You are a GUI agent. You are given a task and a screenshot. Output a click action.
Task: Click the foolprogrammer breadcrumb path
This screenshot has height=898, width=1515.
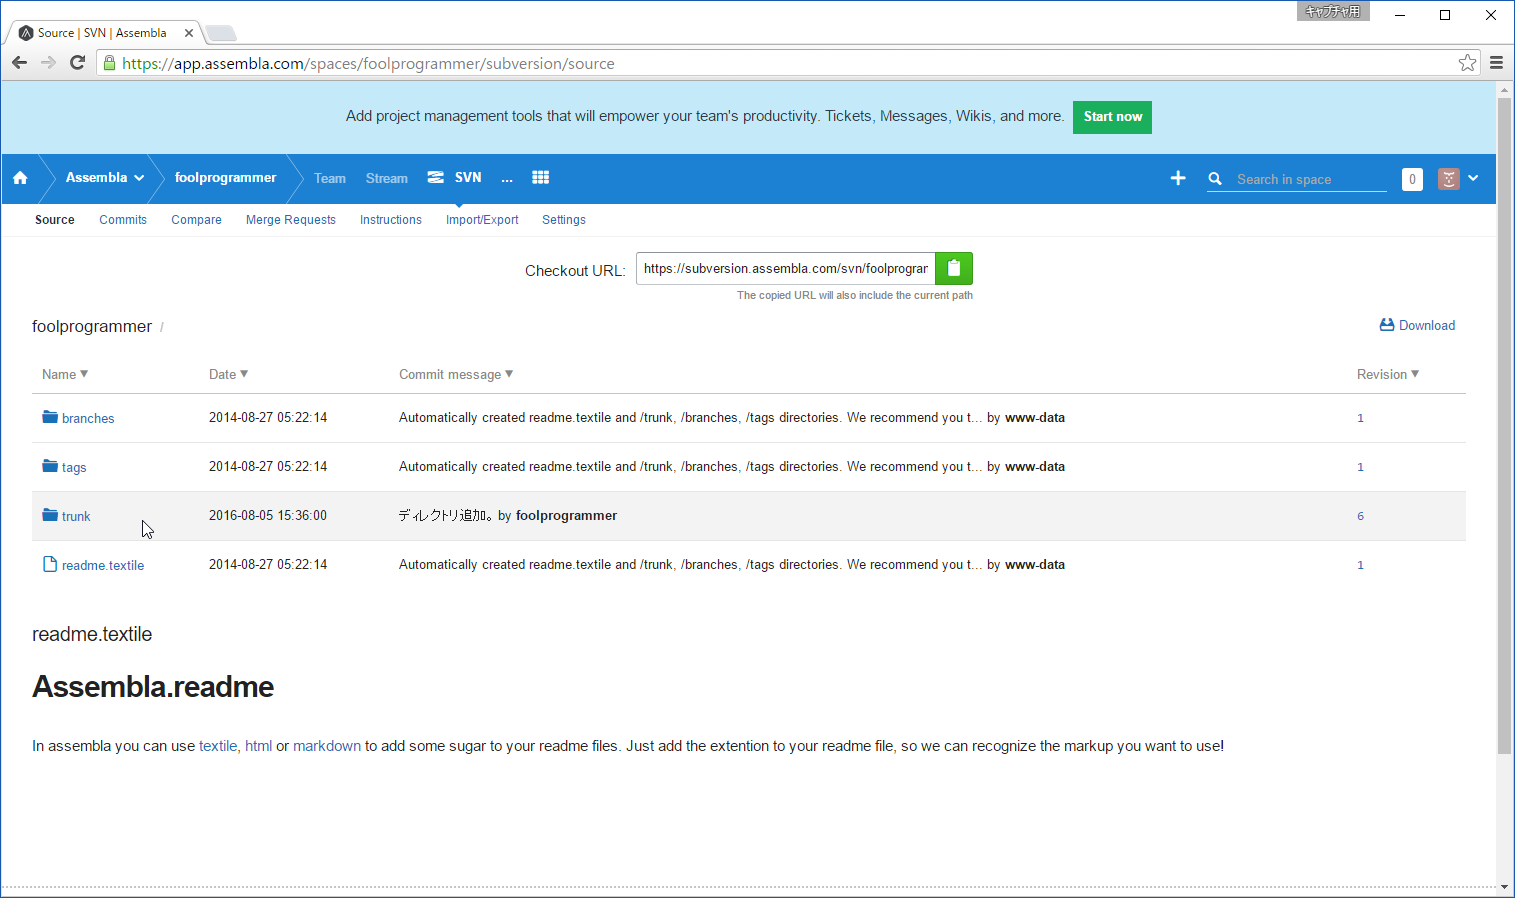(x=92, y=326)
